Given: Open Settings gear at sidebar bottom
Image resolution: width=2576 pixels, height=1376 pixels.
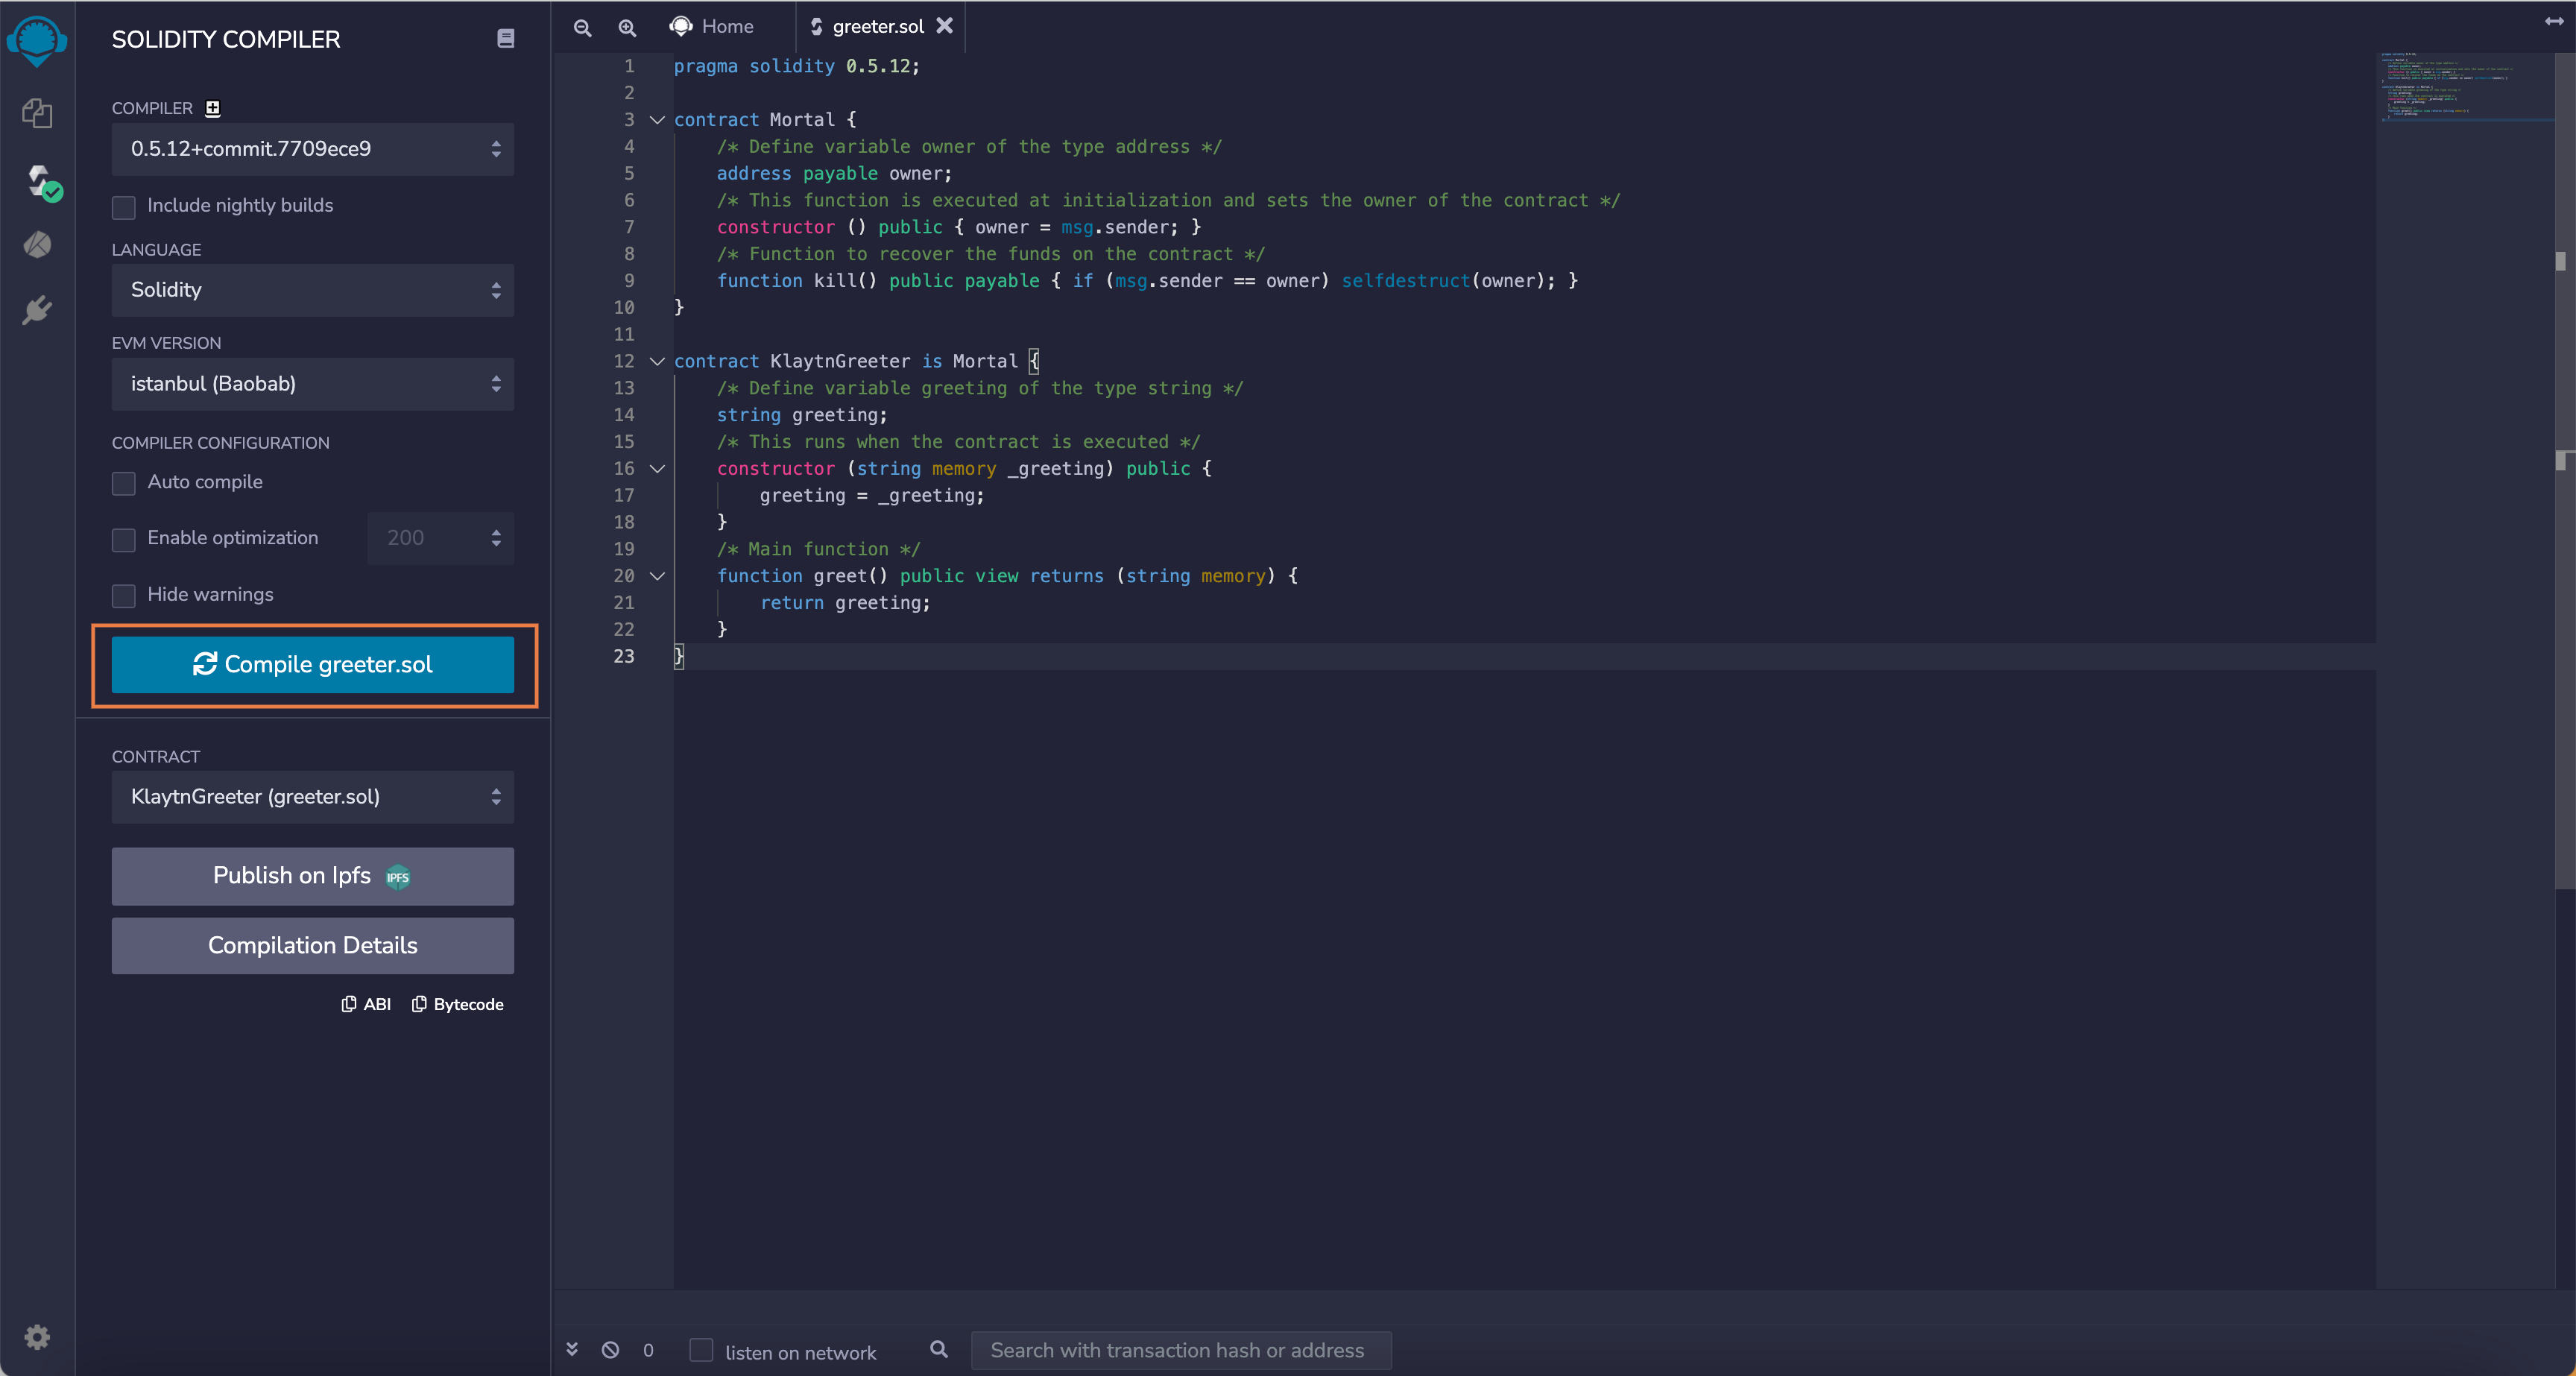Looking at the screenshot, I should click(x=37, y=1337).
